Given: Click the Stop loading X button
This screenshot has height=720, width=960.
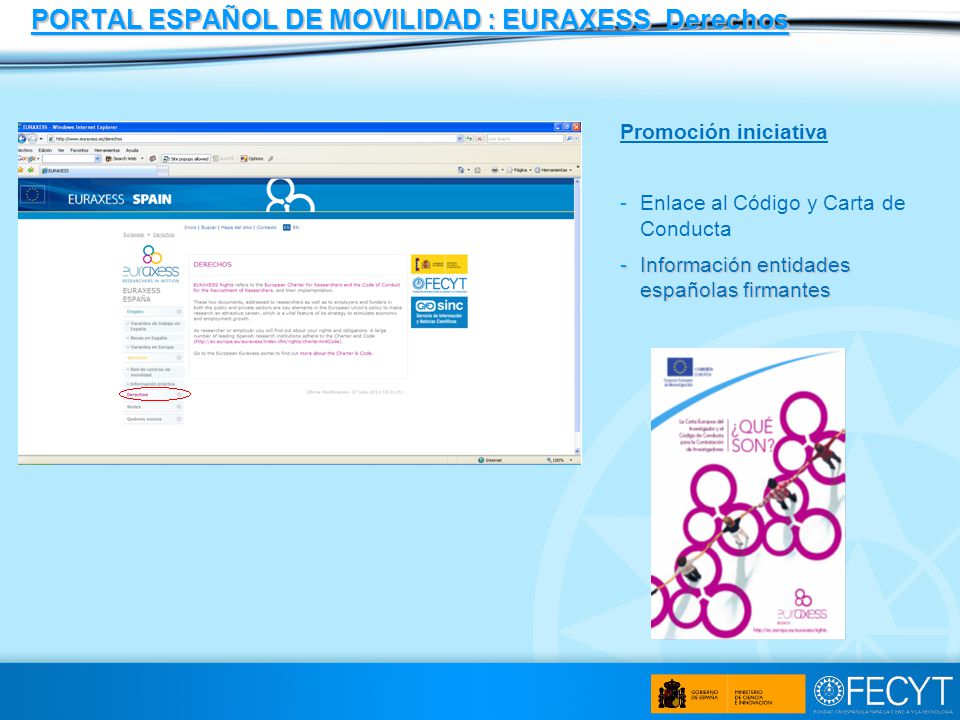Looking at the screenshot, I should tap(480, 139).
